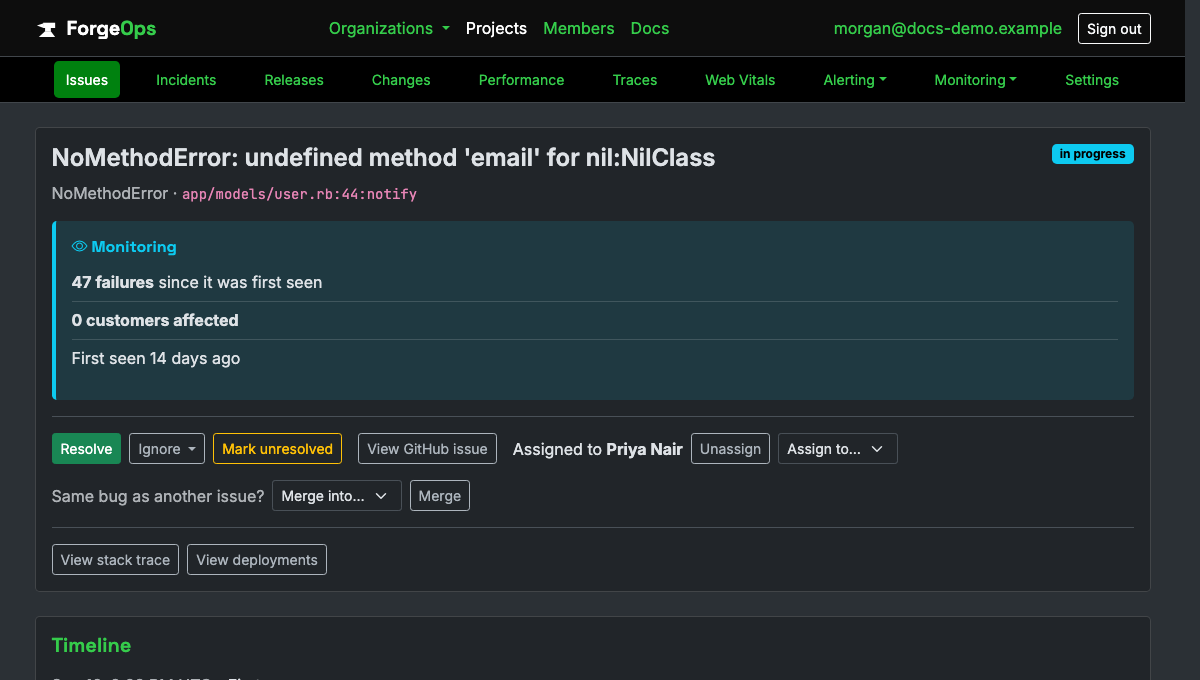1200x680 pixels.
Task: Open the Members page
Action: (x=578, y=29)
